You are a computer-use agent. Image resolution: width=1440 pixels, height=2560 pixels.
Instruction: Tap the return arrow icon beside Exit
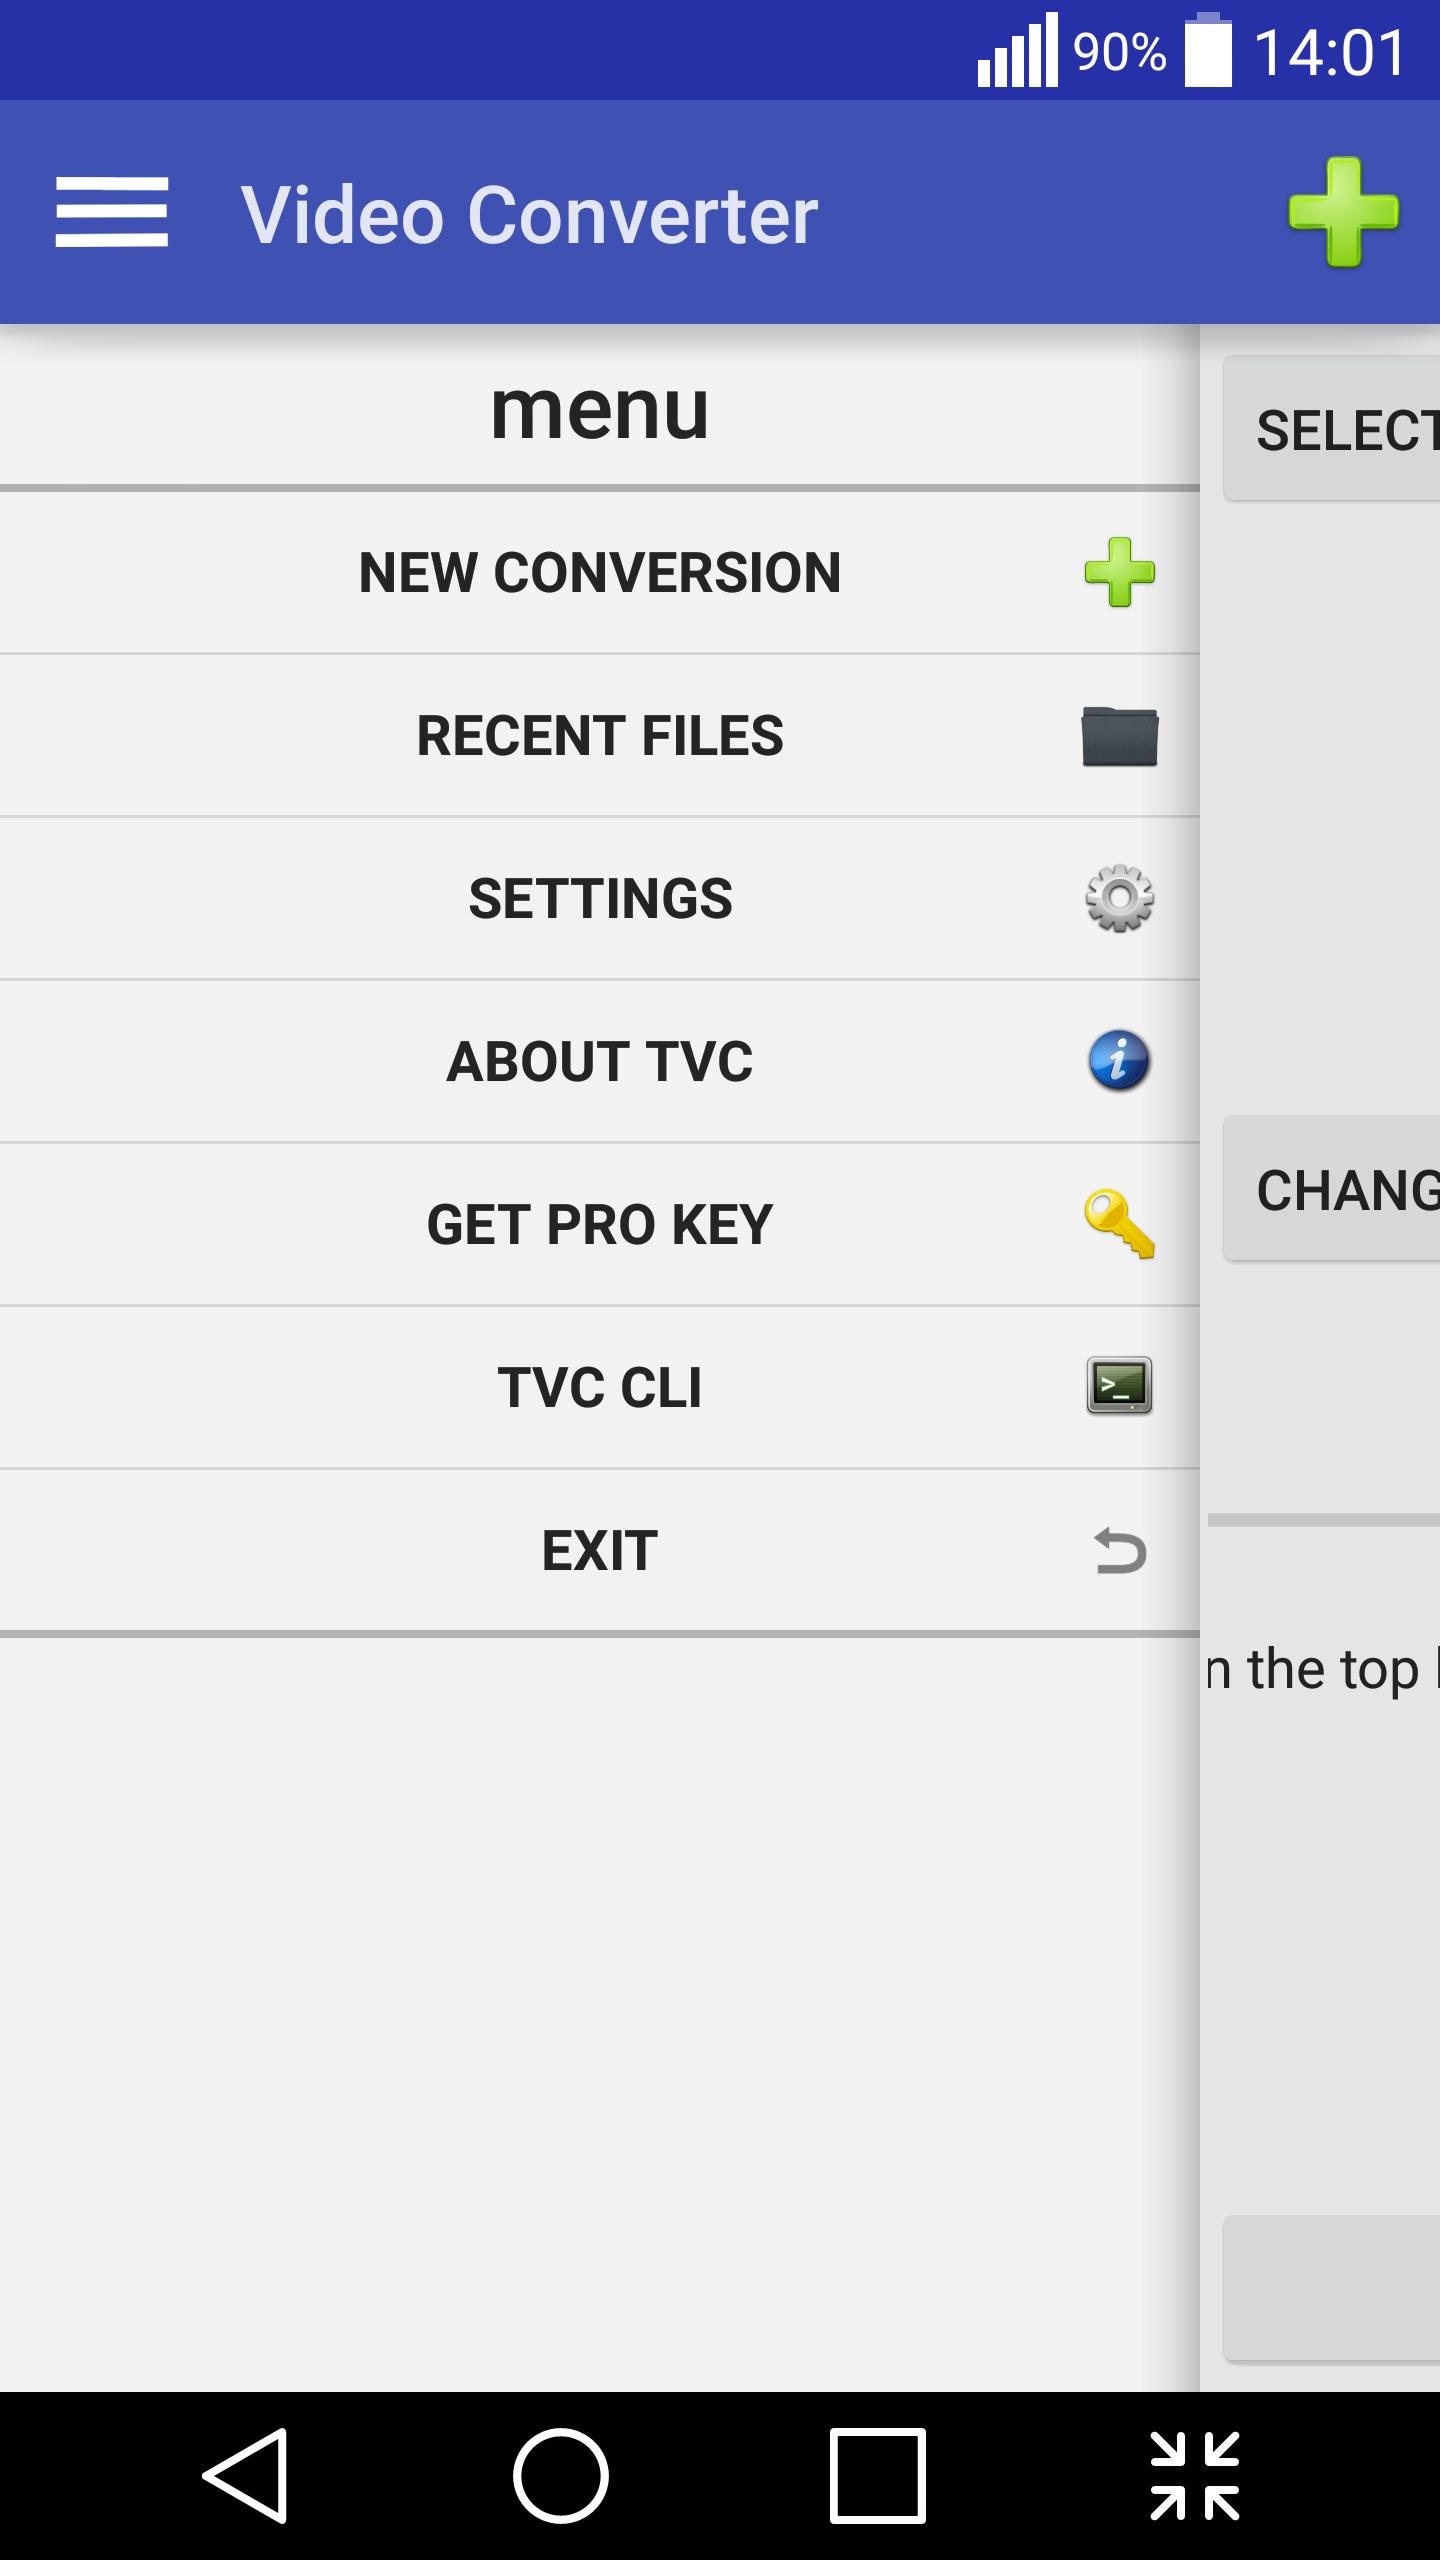pos(1120,1551)
